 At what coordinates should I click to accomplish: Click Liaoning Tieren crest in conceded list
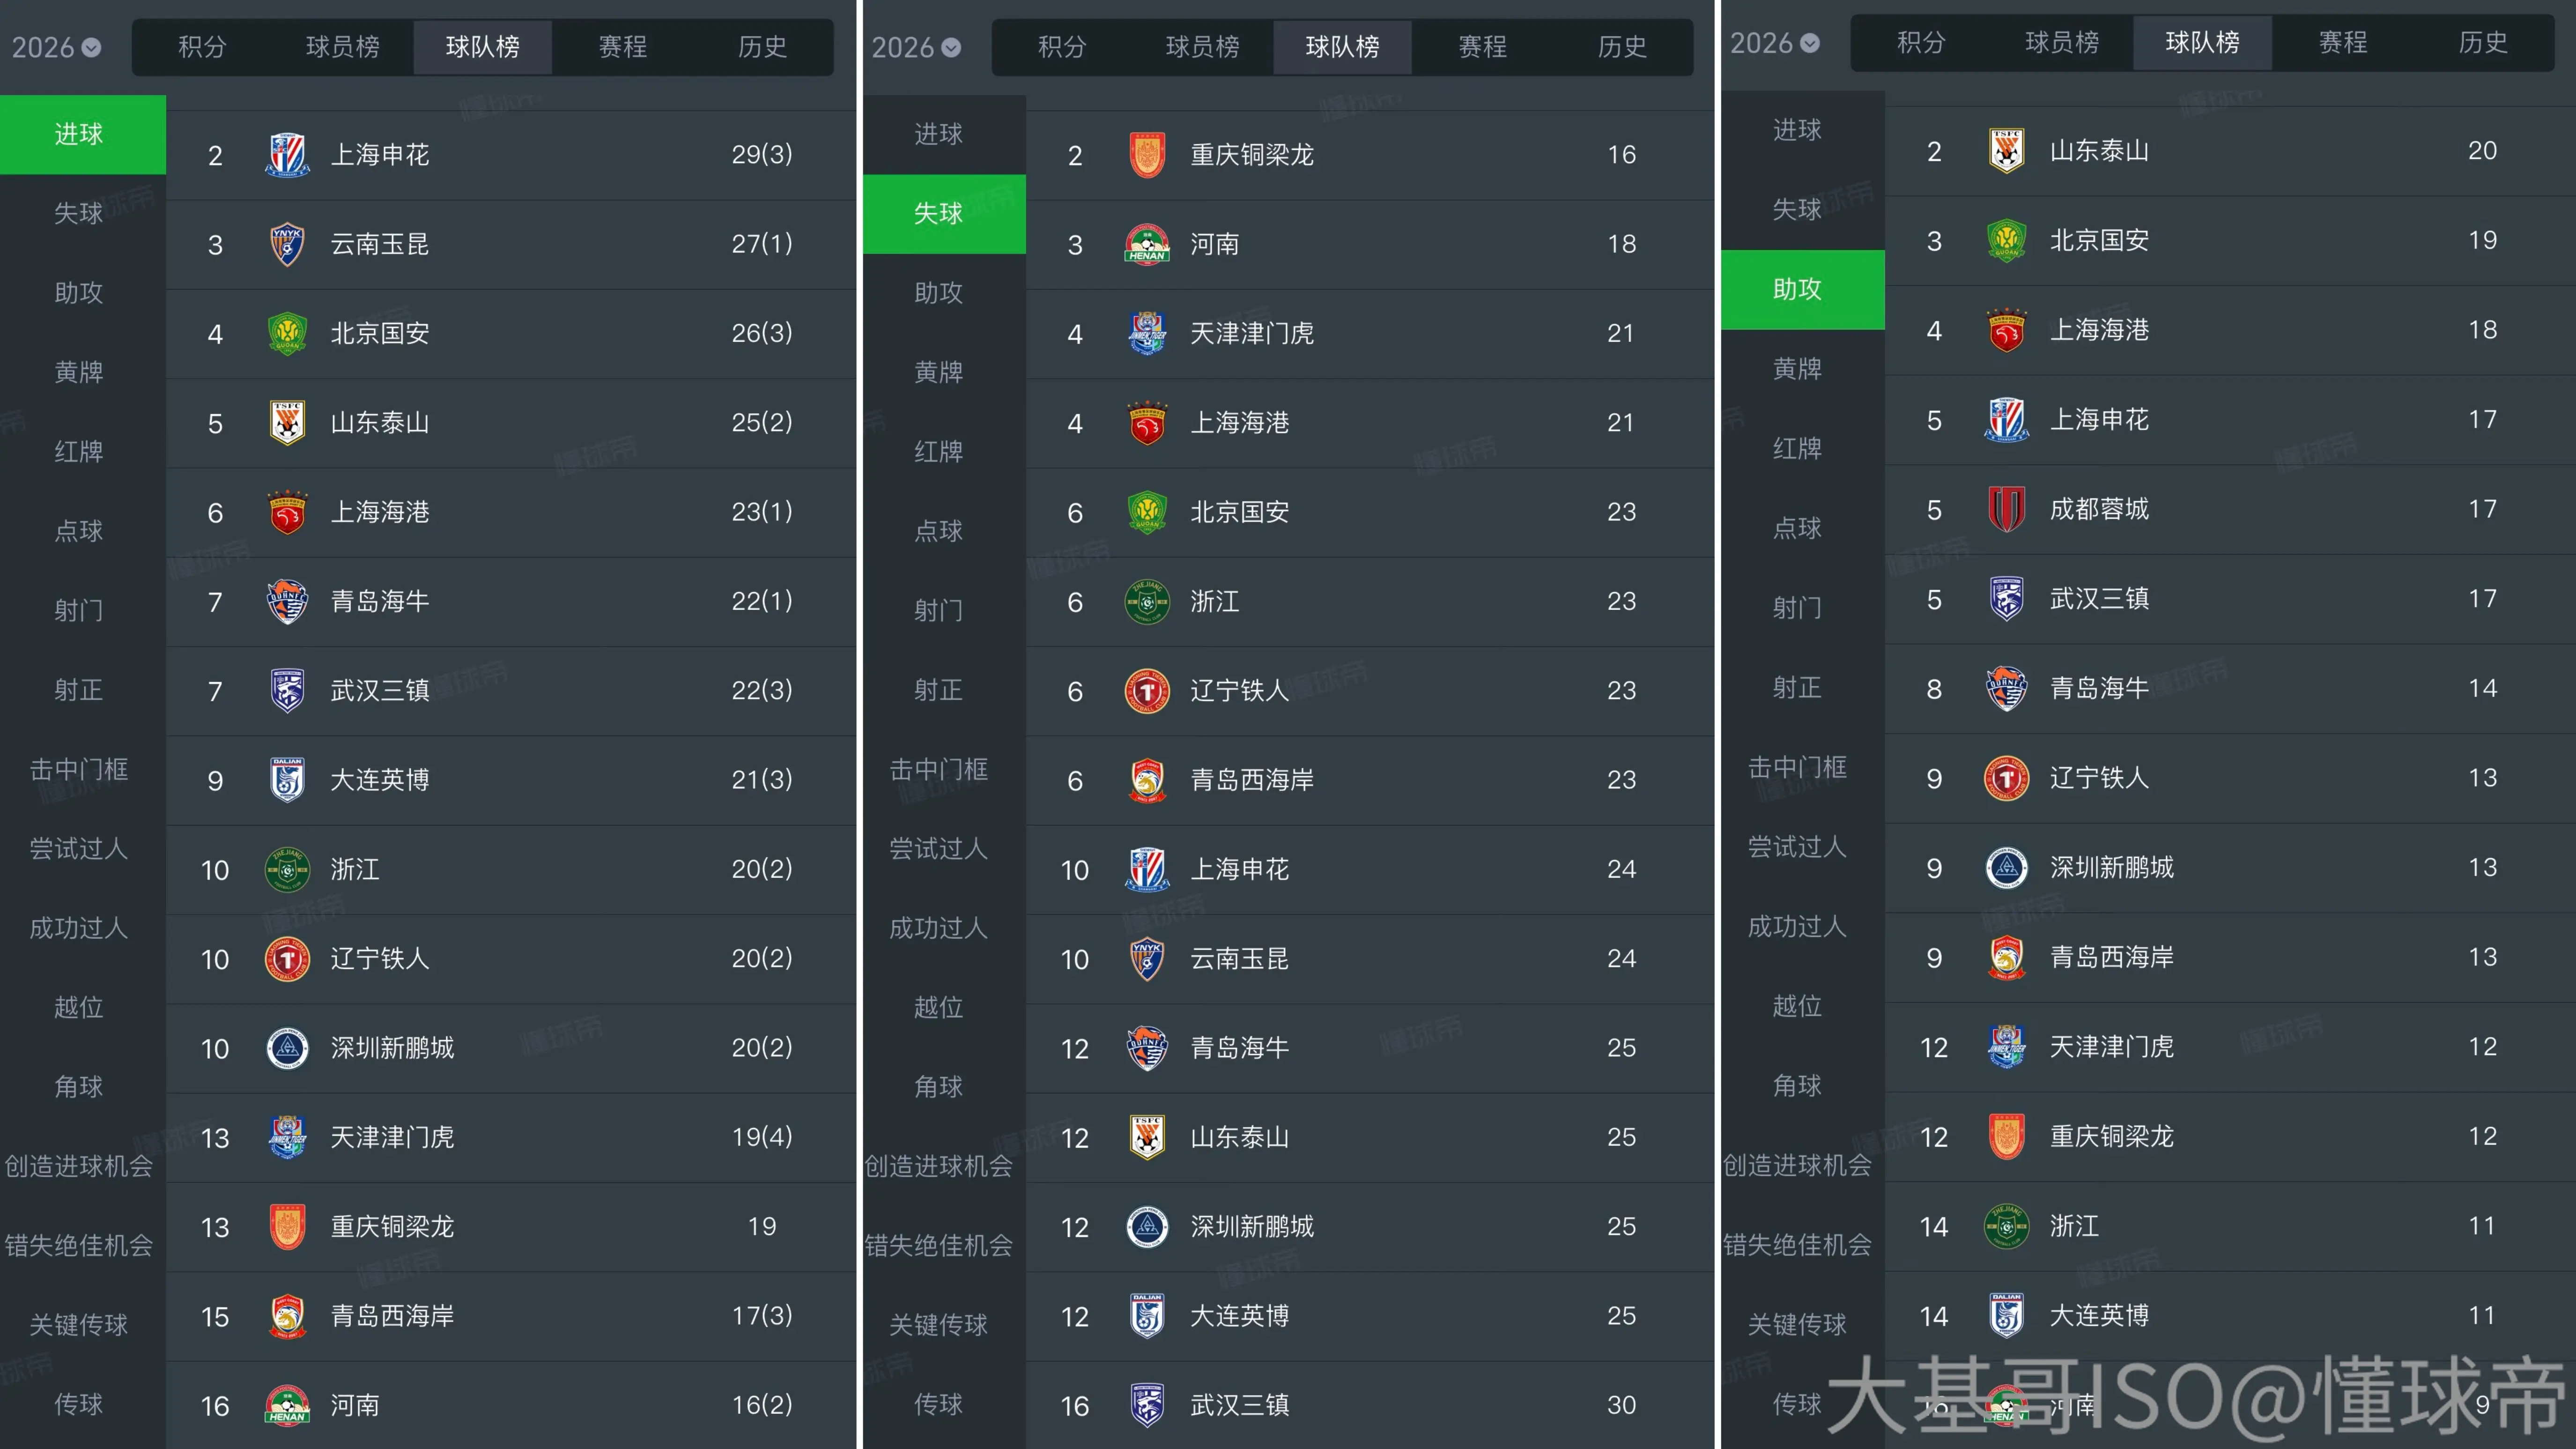[x=1147, y=691]
